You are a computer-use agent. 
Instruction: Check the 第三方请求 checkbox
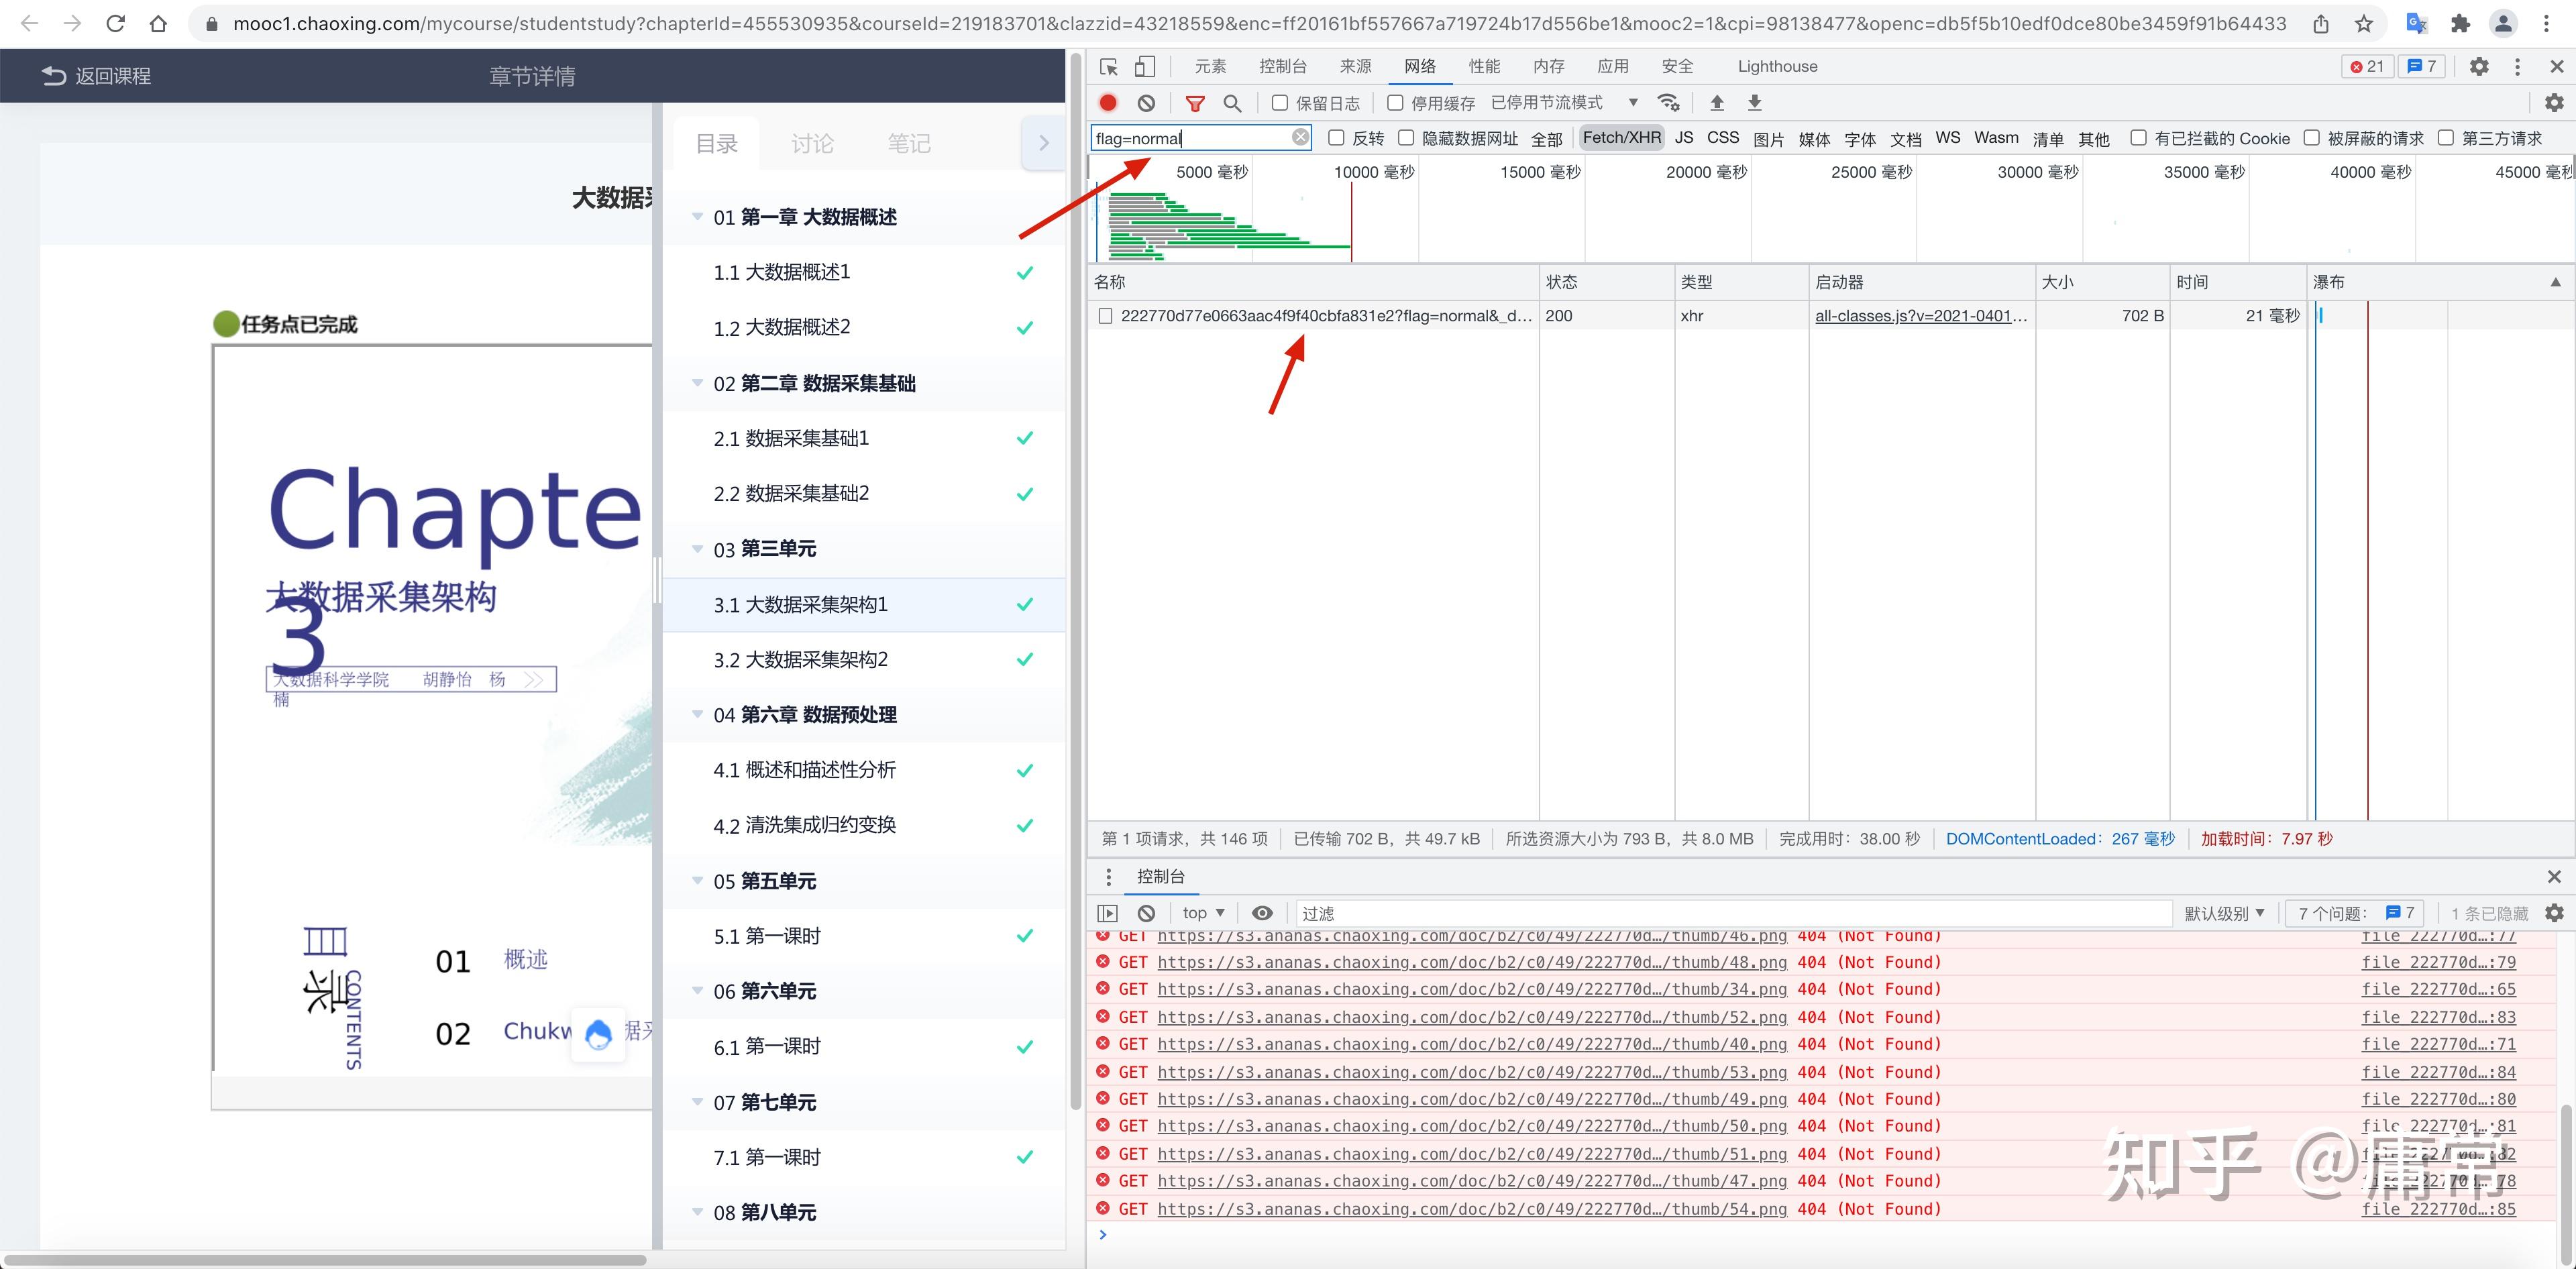point(2445,138)
